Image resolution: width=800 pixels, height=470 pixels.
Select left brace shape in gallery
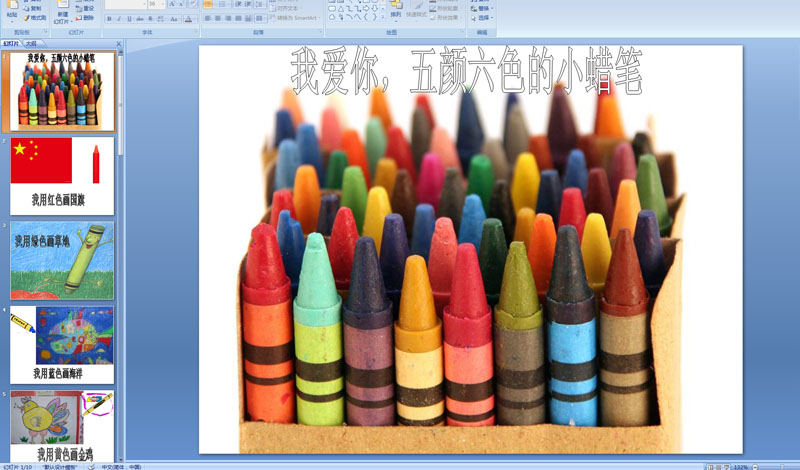[x=366, y=17]
